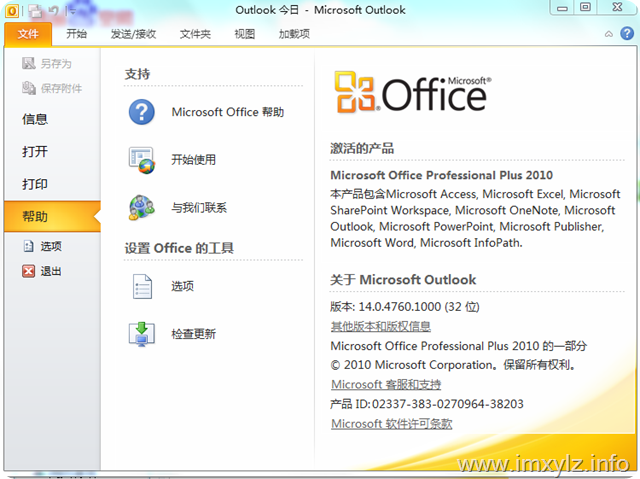Open the 加载项 ribbon tab
This screenshot has width=640, height=479.
coord(294,34)
